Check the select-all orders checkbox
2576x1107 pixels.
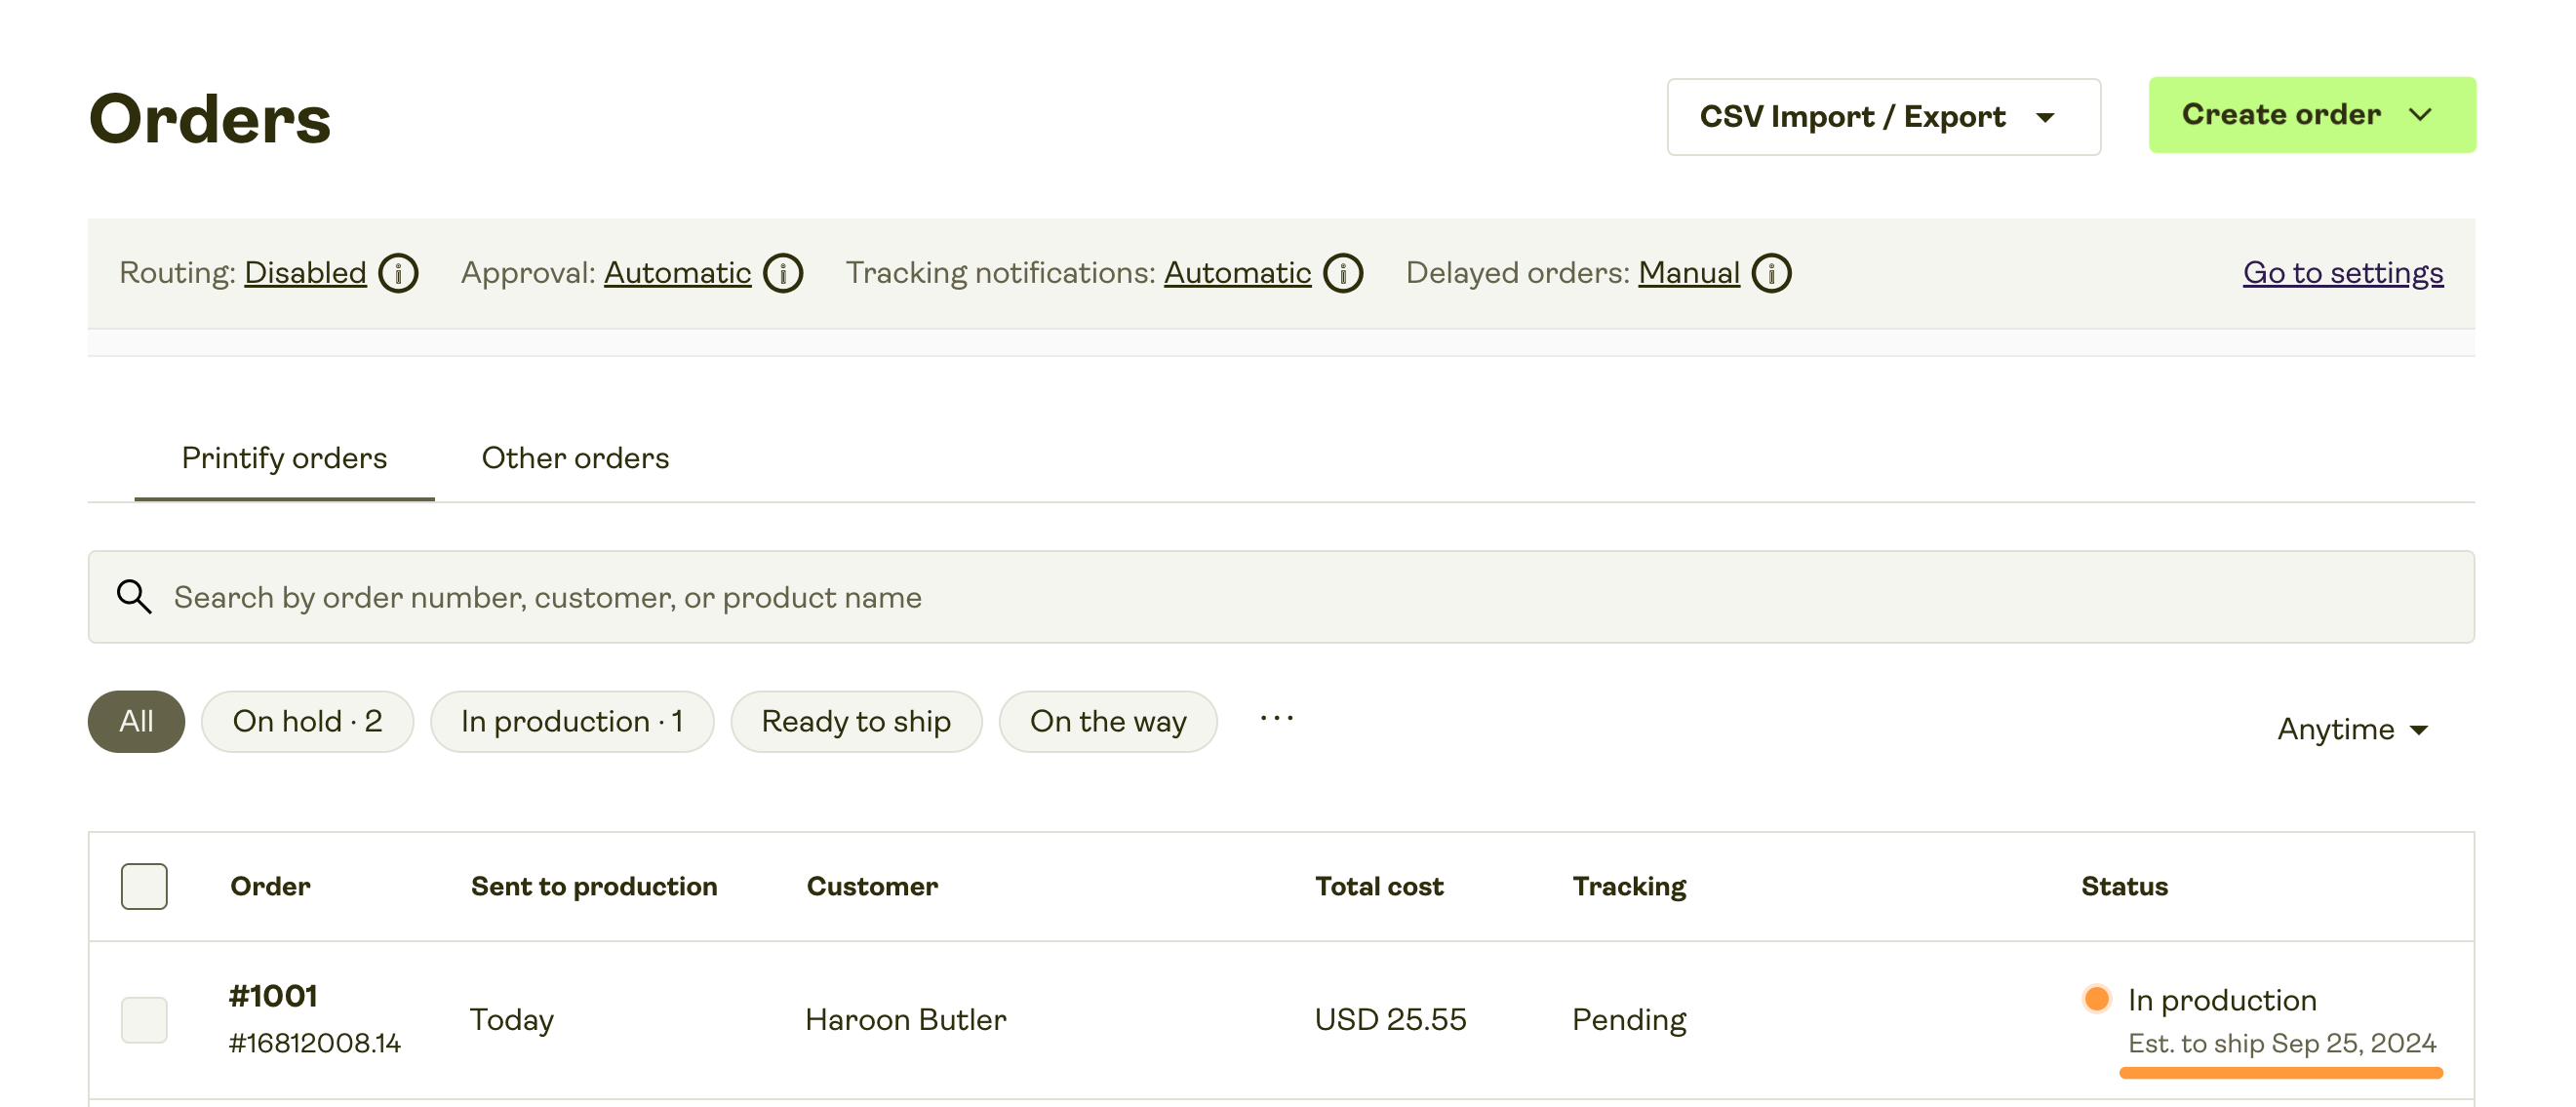coord(143,886)
